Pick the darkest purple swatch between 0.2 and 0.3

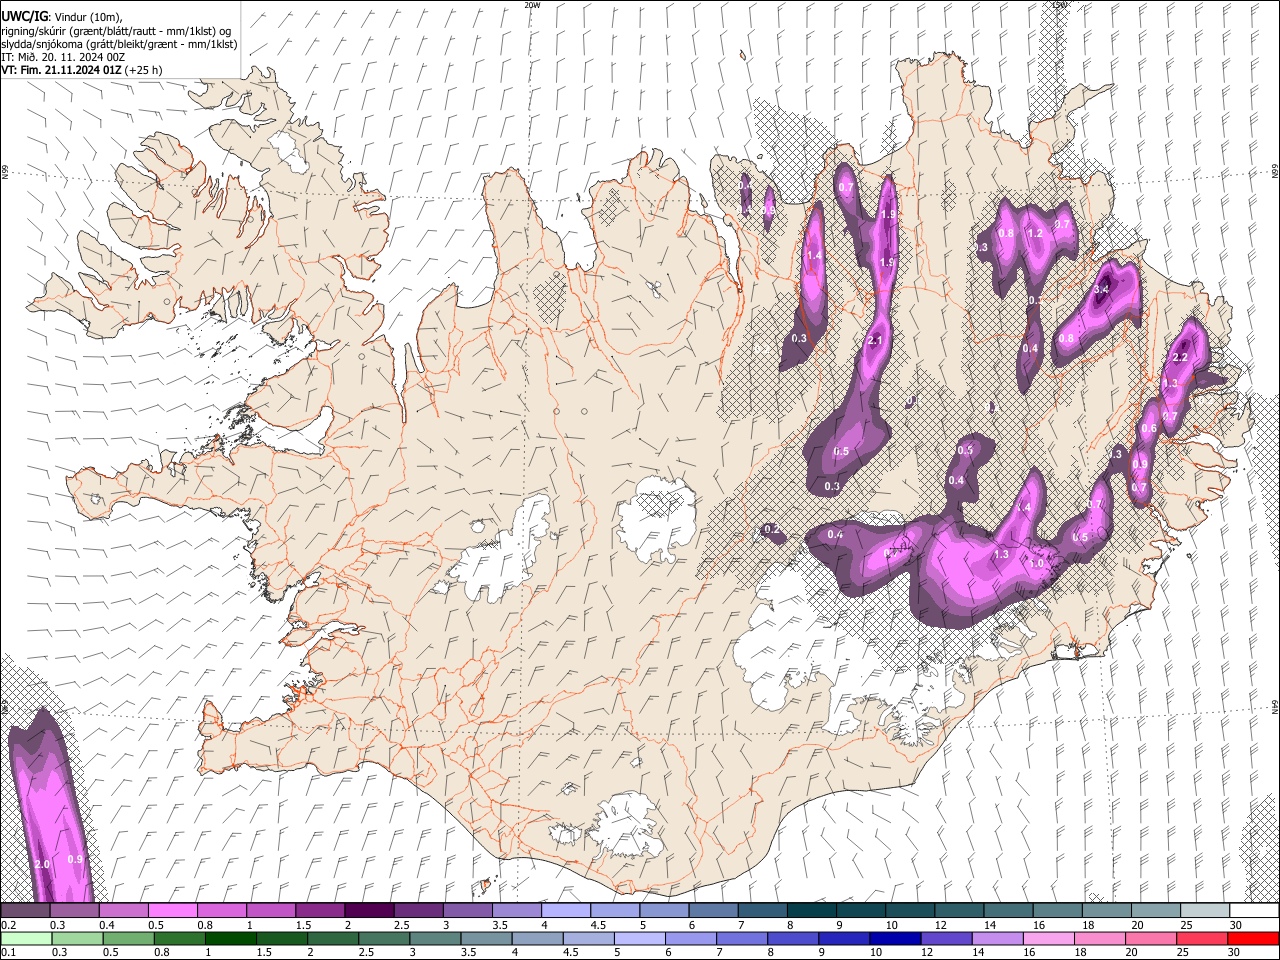pos(25,911)
